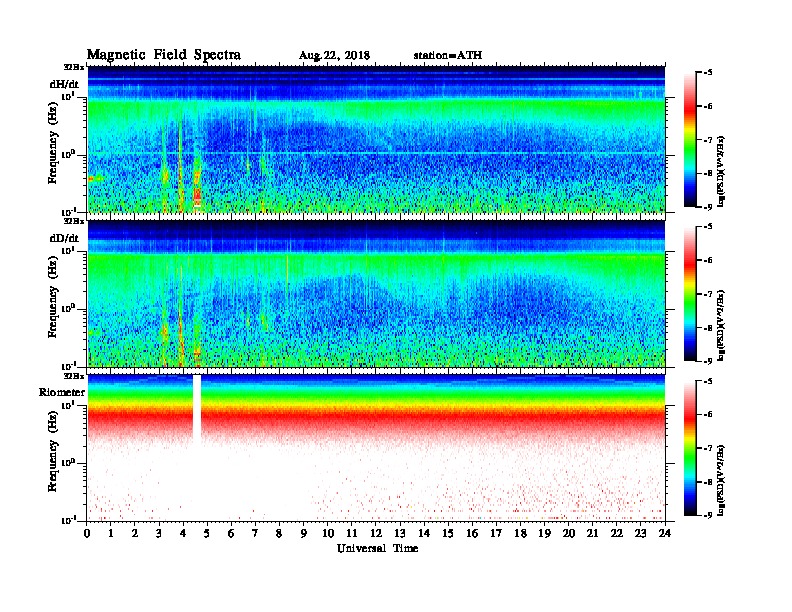Click the "dD/dt" panel label

pos(64,238)
